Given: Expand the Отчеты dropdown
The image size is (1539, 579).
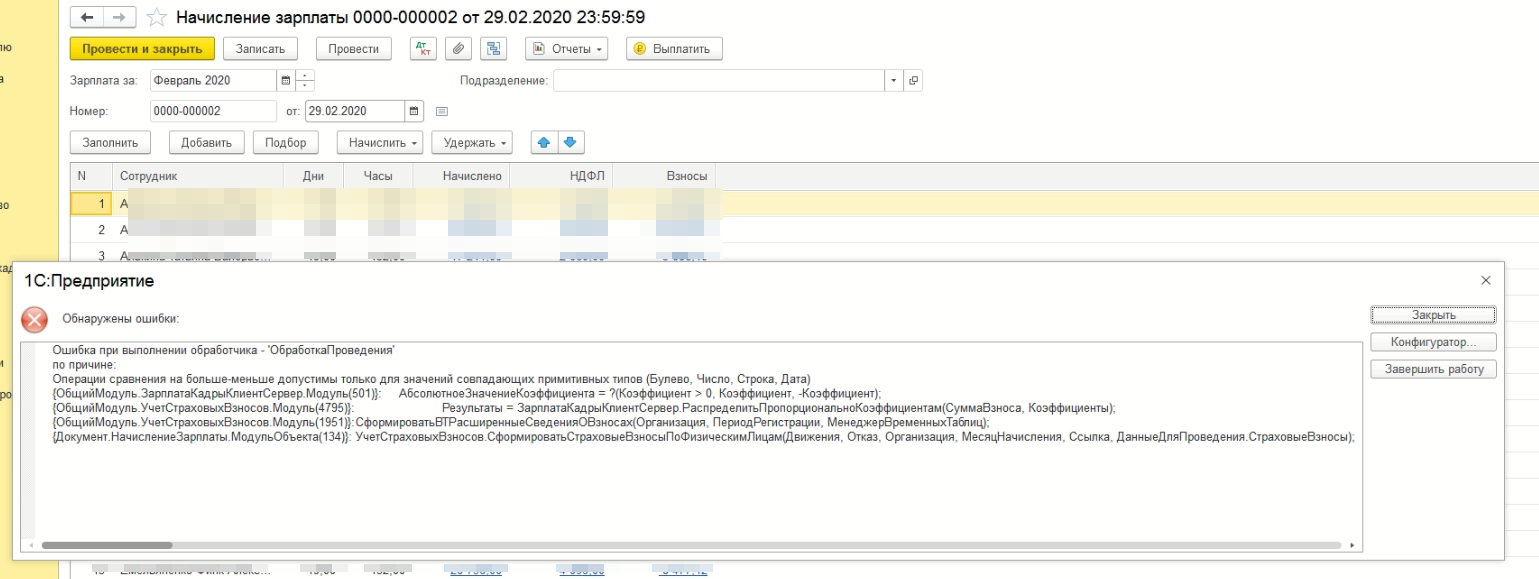Looking at the screenshot, I should pyautogui.click(x=567, y=49).
